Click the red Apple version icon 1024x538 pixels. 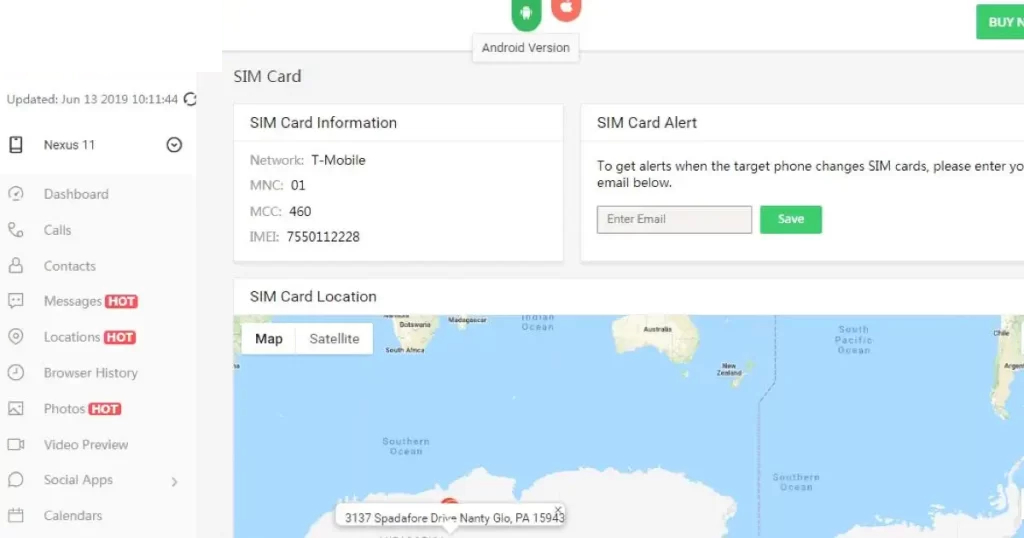click(566, 9)
